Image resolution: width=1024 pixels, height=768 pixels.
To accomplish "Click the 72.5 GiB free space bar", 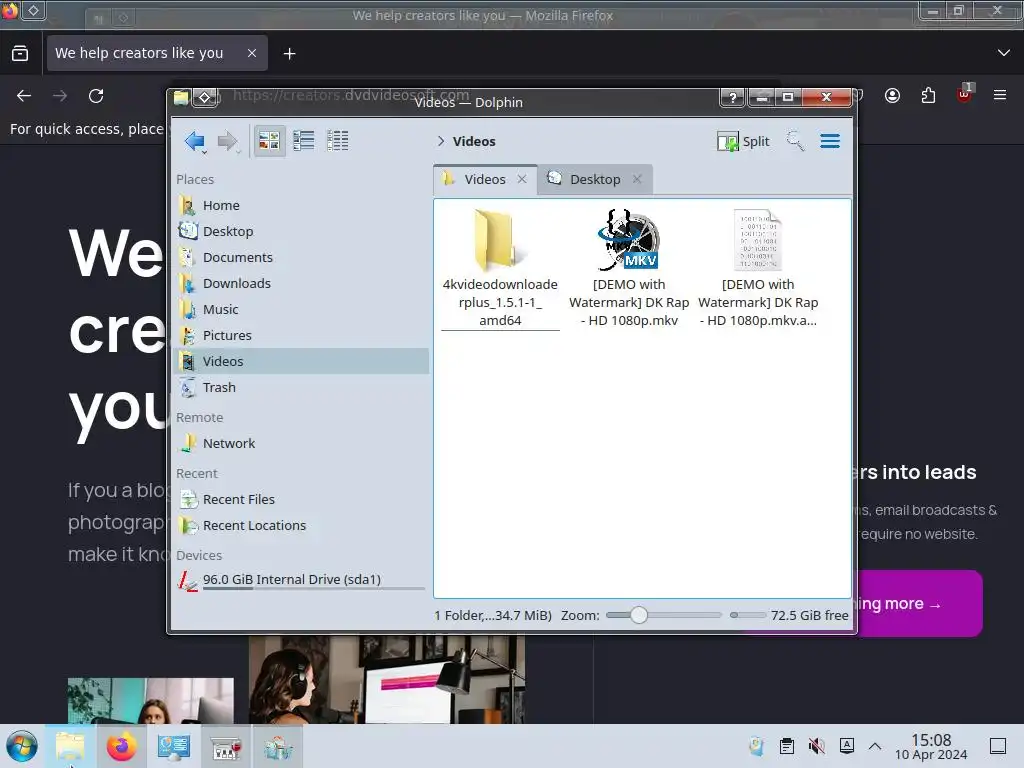I will click(x=748, y=615).
